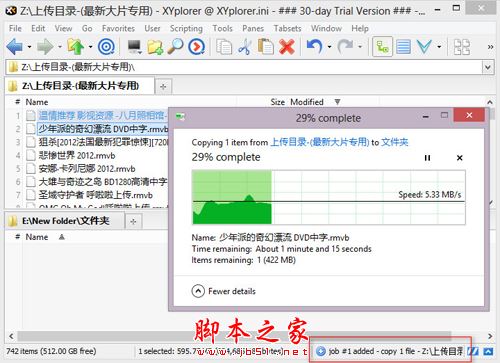Screen dimensions: 500x363
Task: Select the E:\New Folder\文件夹 tab
Action: tap(64, 221)
